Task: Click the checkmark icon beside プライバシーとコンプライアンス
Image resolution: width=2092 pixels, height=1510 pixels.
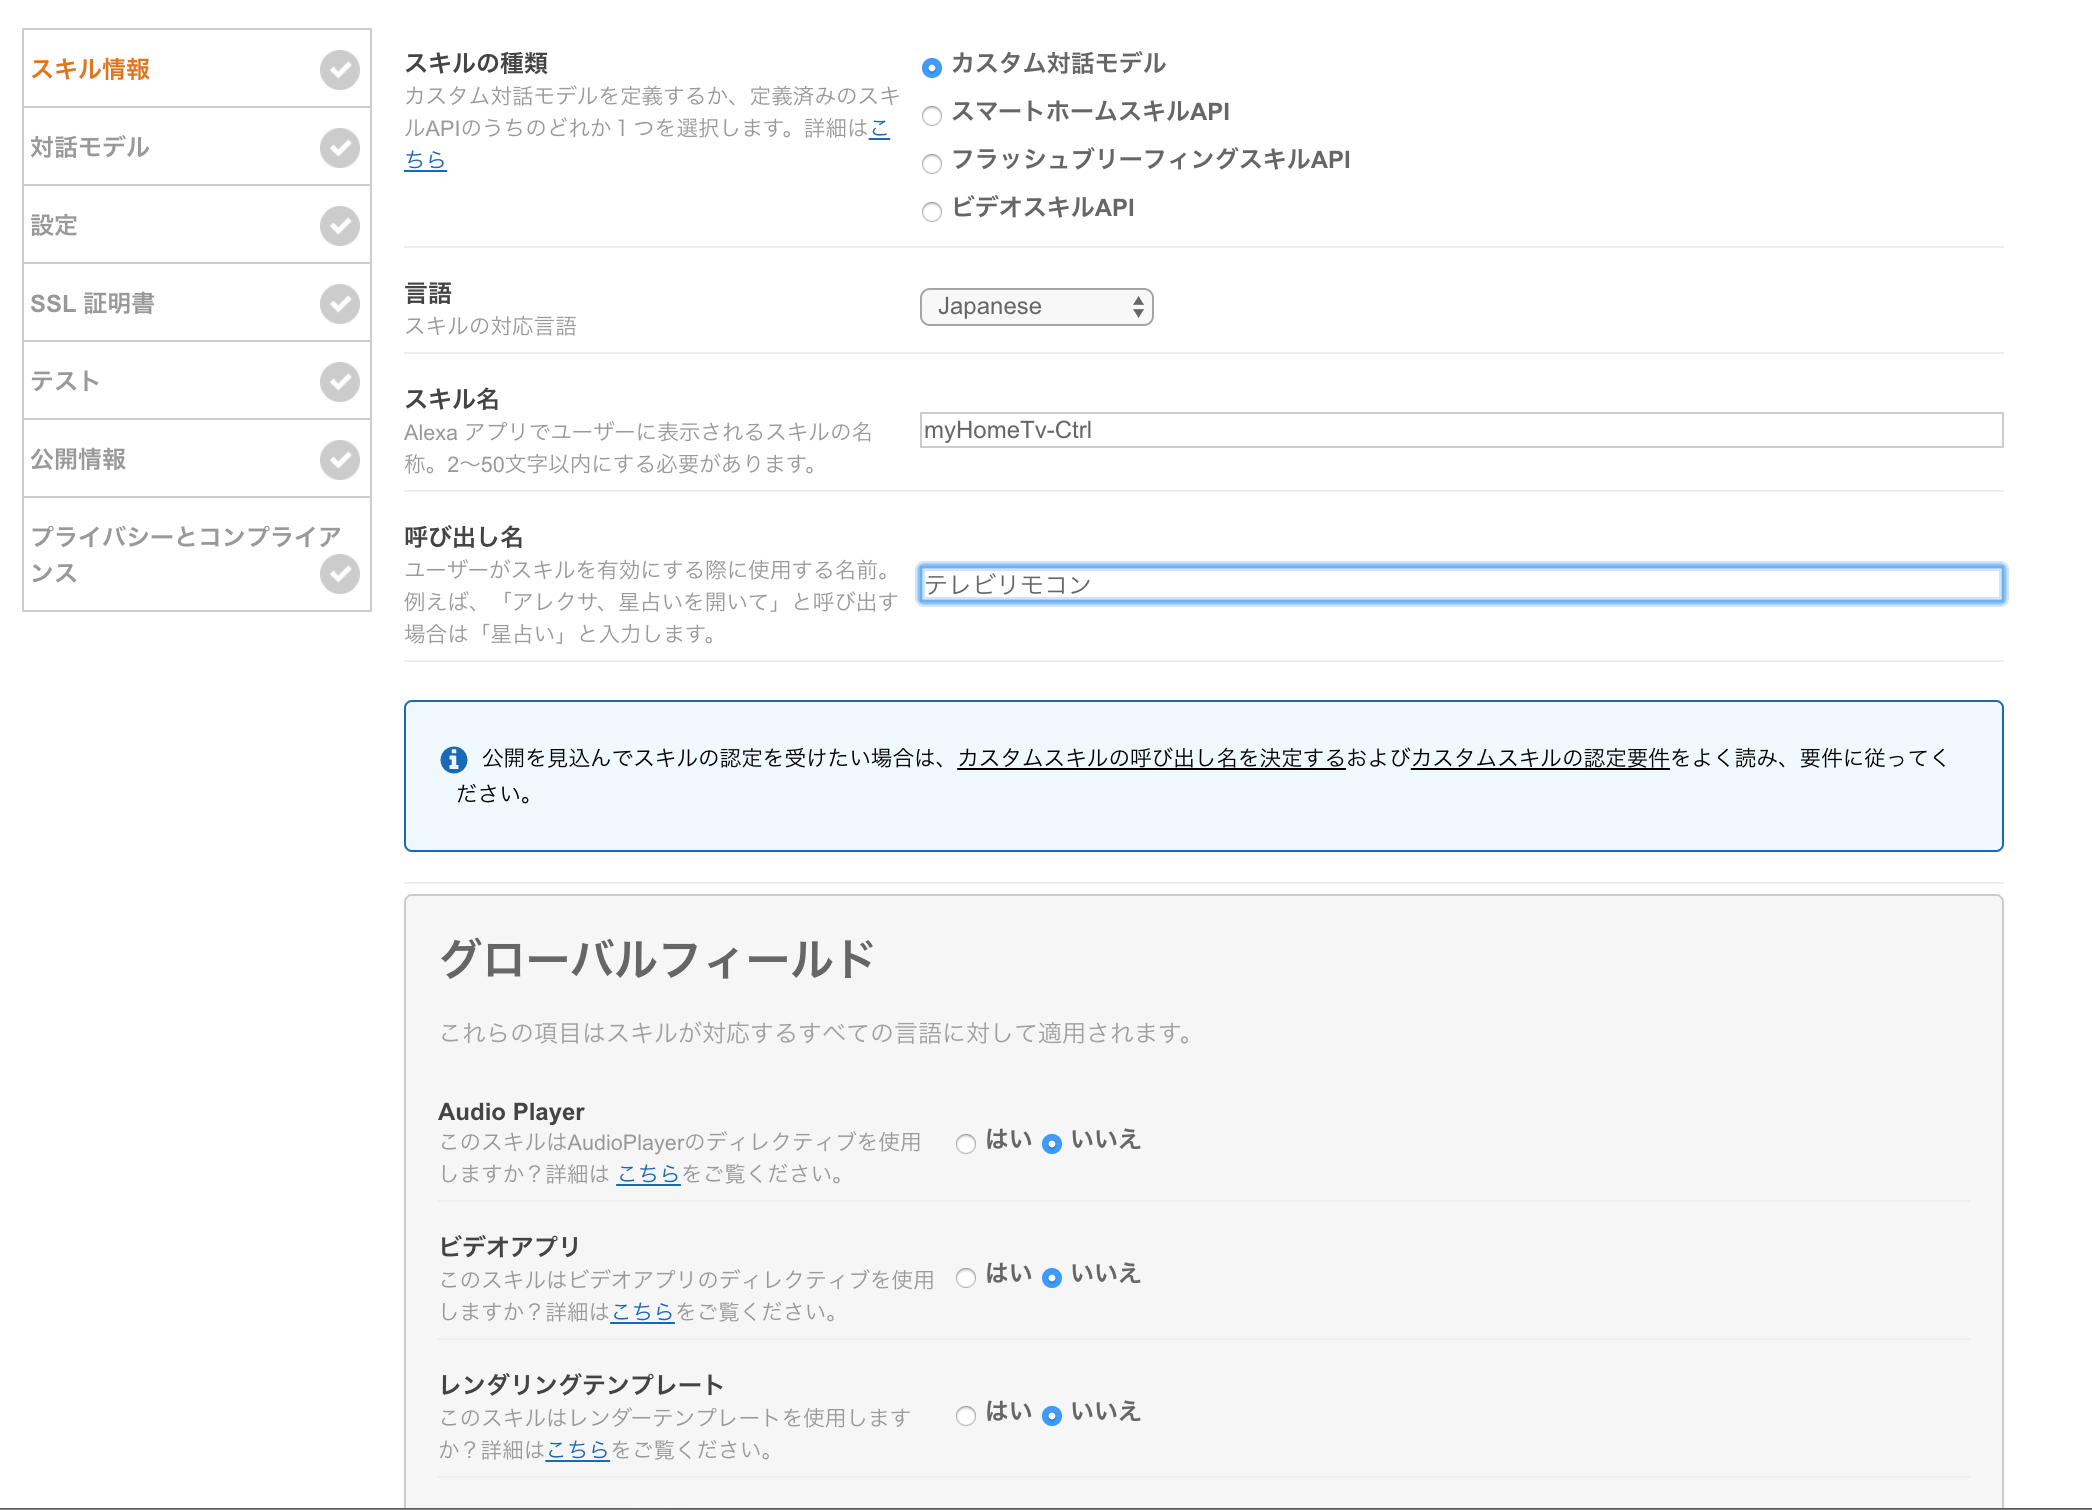Action: coord(340,574)
